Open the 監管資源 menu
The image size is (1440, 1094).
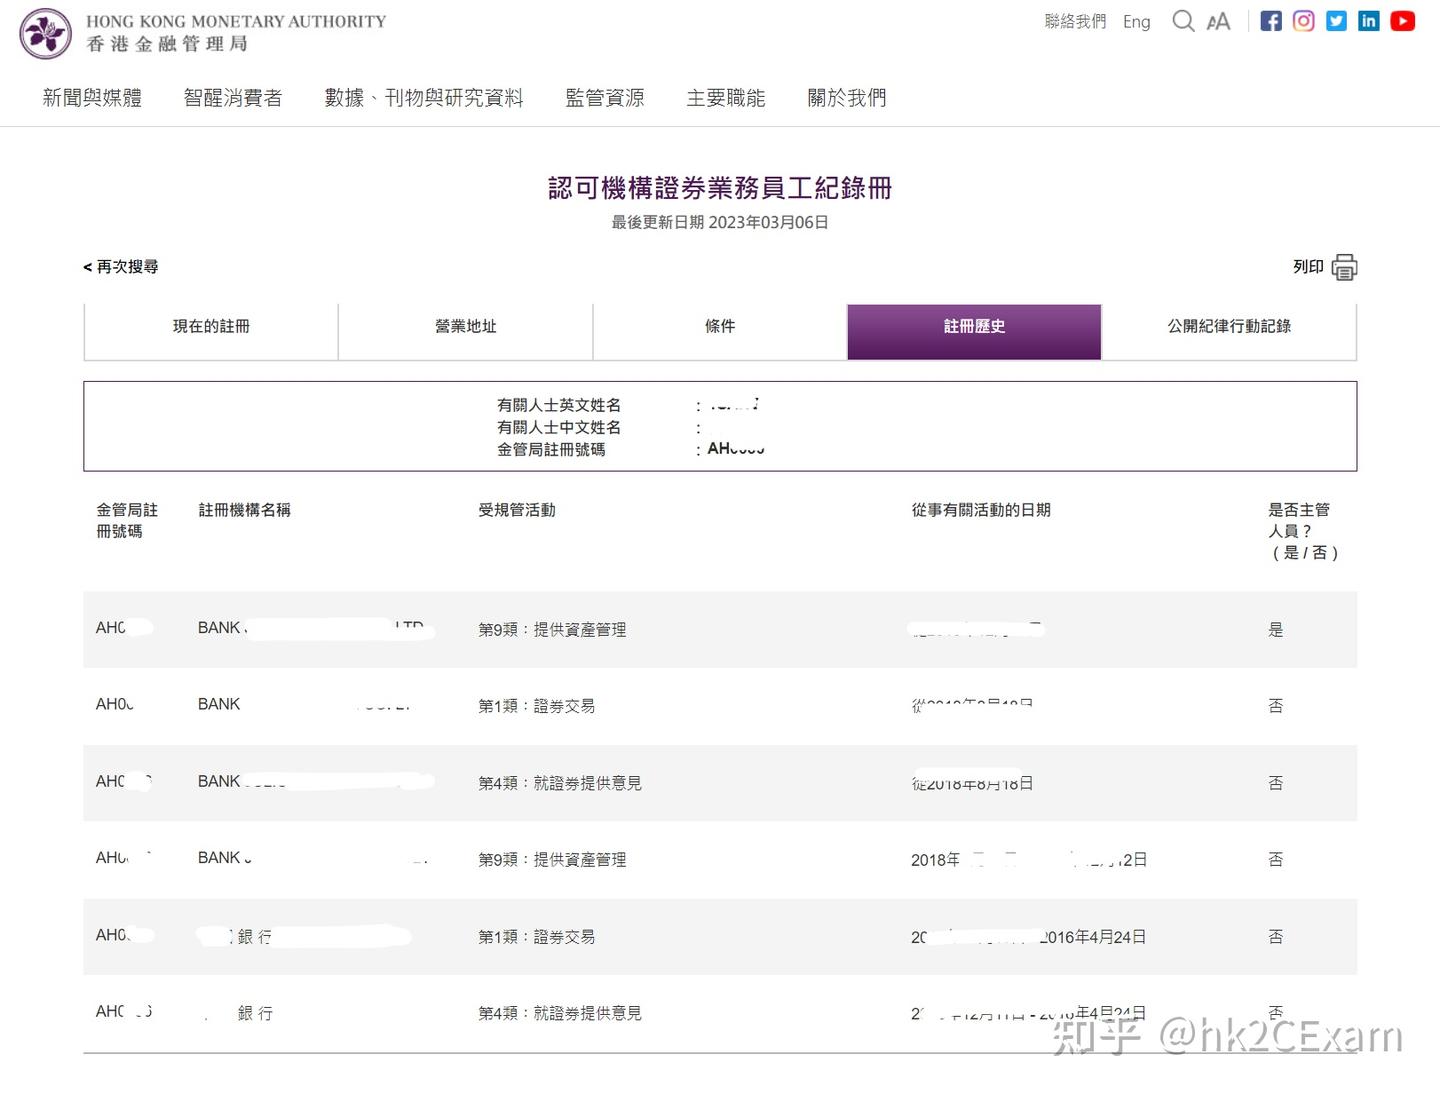(604, 97)
